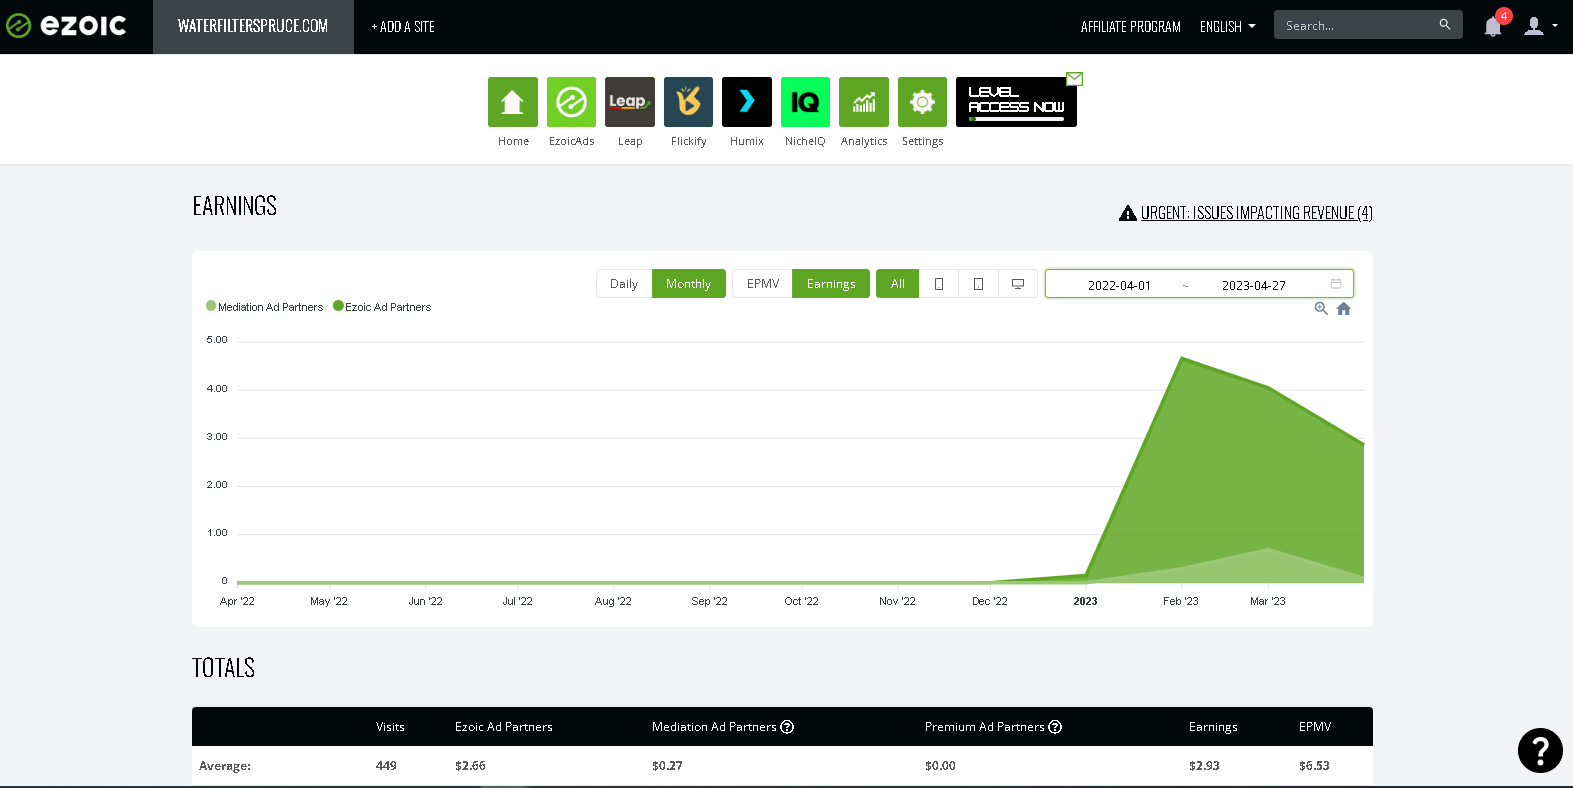Viewport: 1573px width, 788px height.
Task: Show EPMV on the chart
Action: point(762,284)
